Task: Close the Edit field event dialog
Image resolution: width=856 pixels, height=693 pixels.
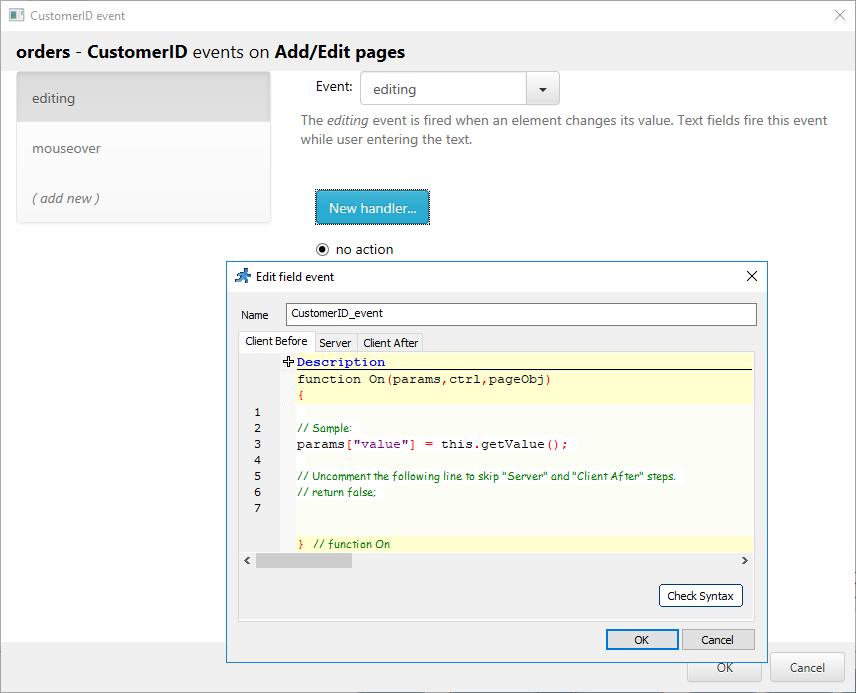Action: coord(752,276)
